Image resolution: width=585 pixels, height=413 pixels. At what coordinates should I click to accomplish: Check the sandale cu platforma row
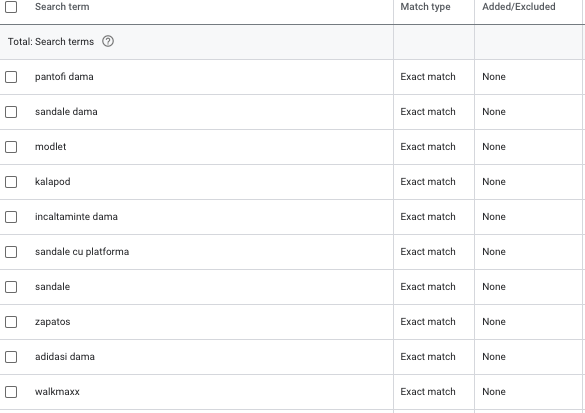tap(11, 252)
